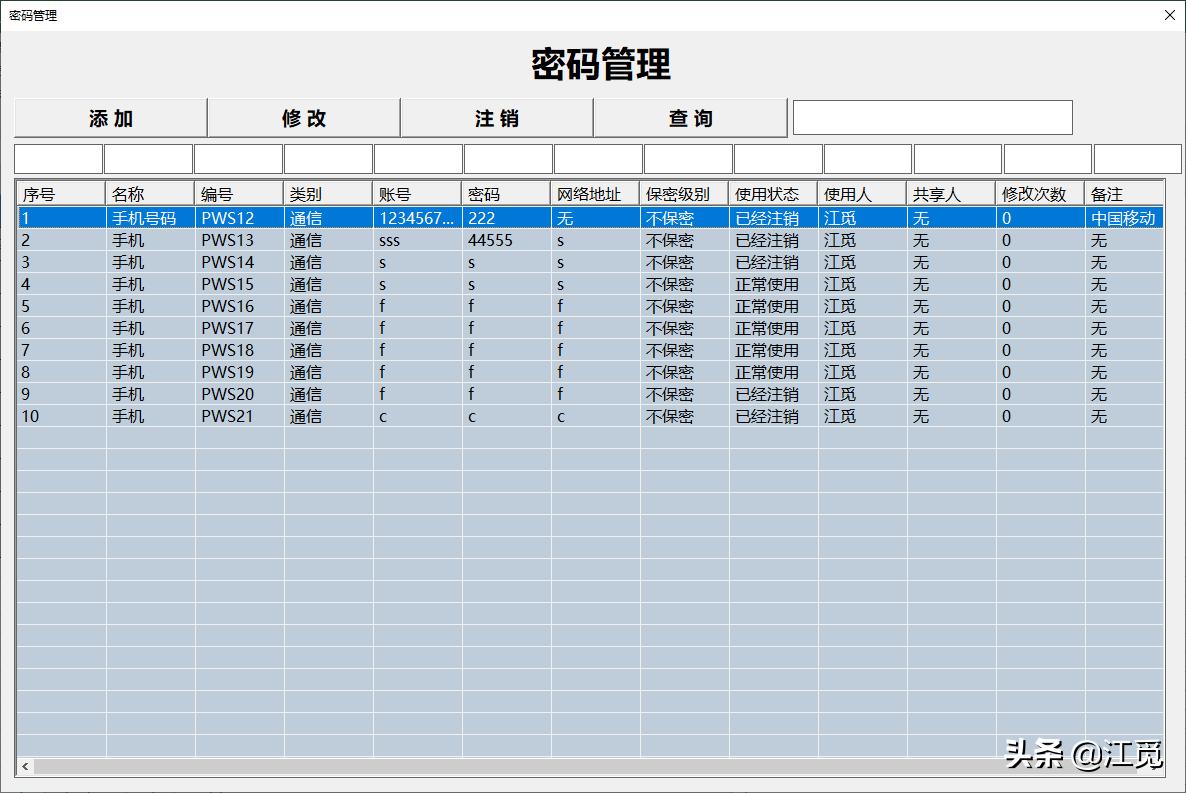Click the 修改 button
1186x793 pixels.
303,117
